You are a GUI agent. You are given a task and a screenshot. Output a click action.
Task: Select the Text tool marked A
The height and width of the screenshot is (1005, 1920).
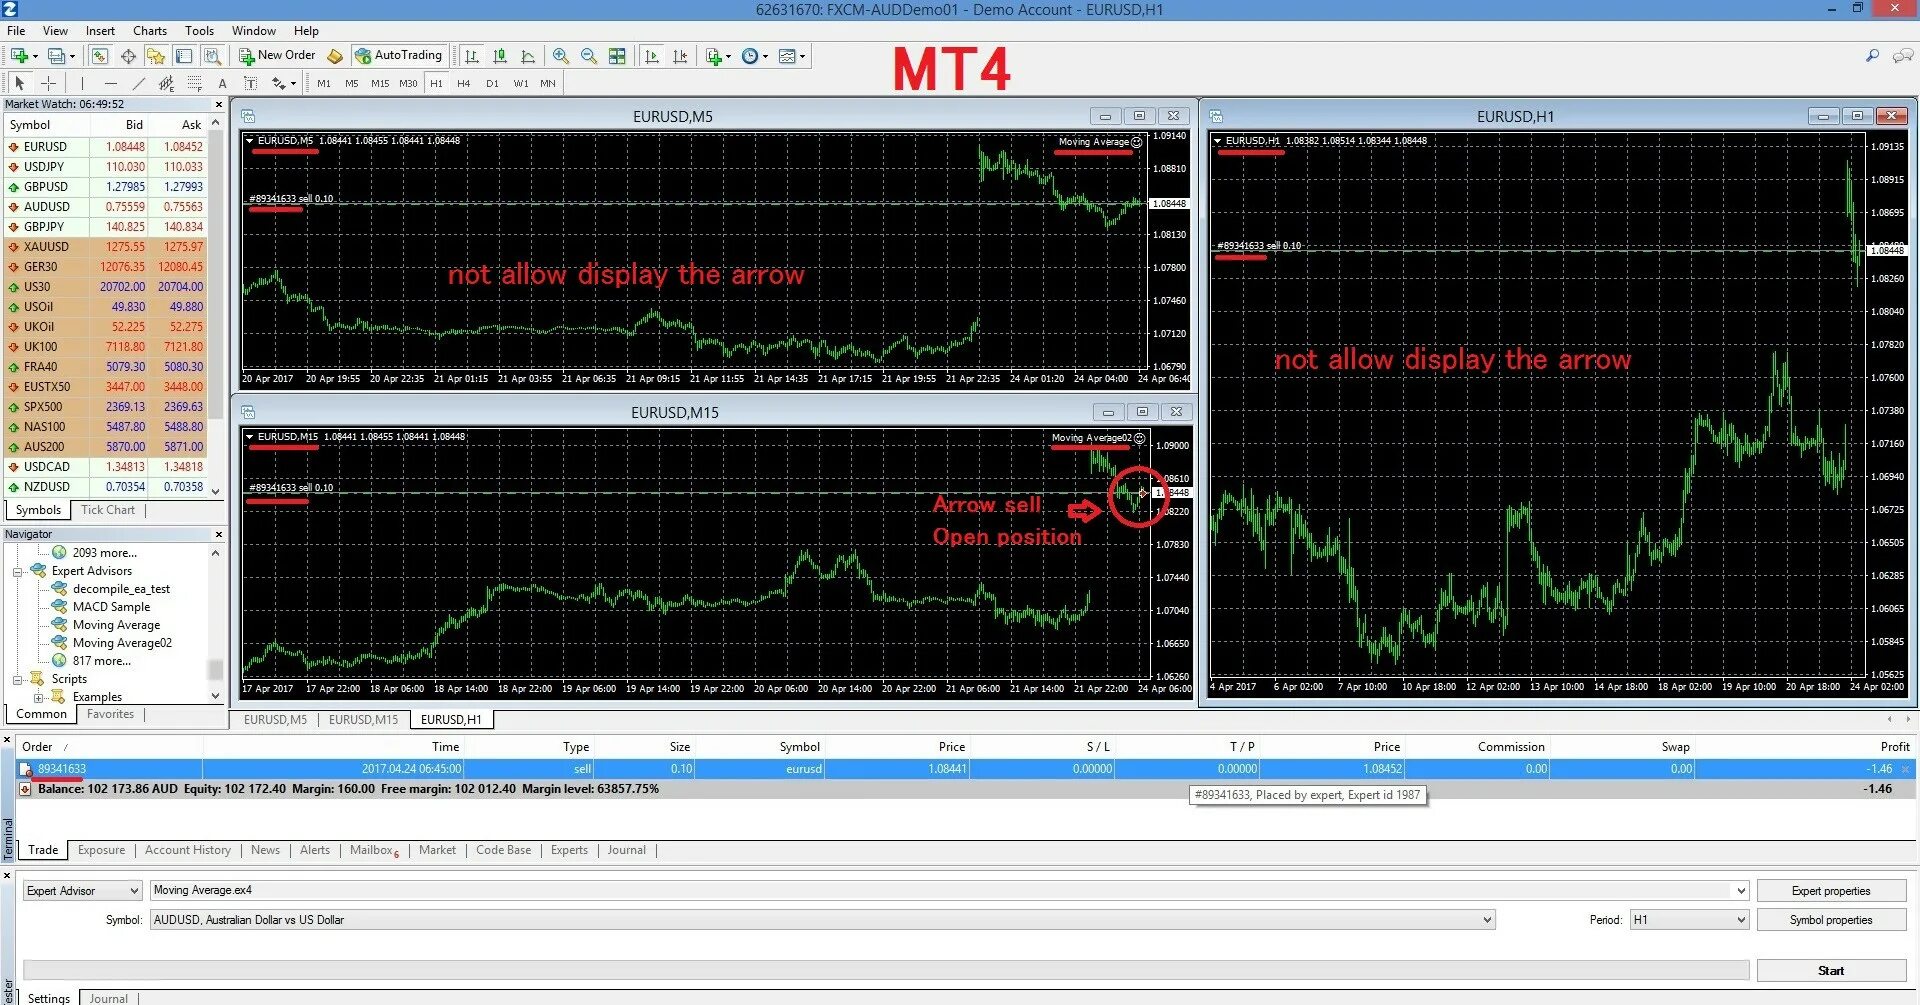[222, 83]
